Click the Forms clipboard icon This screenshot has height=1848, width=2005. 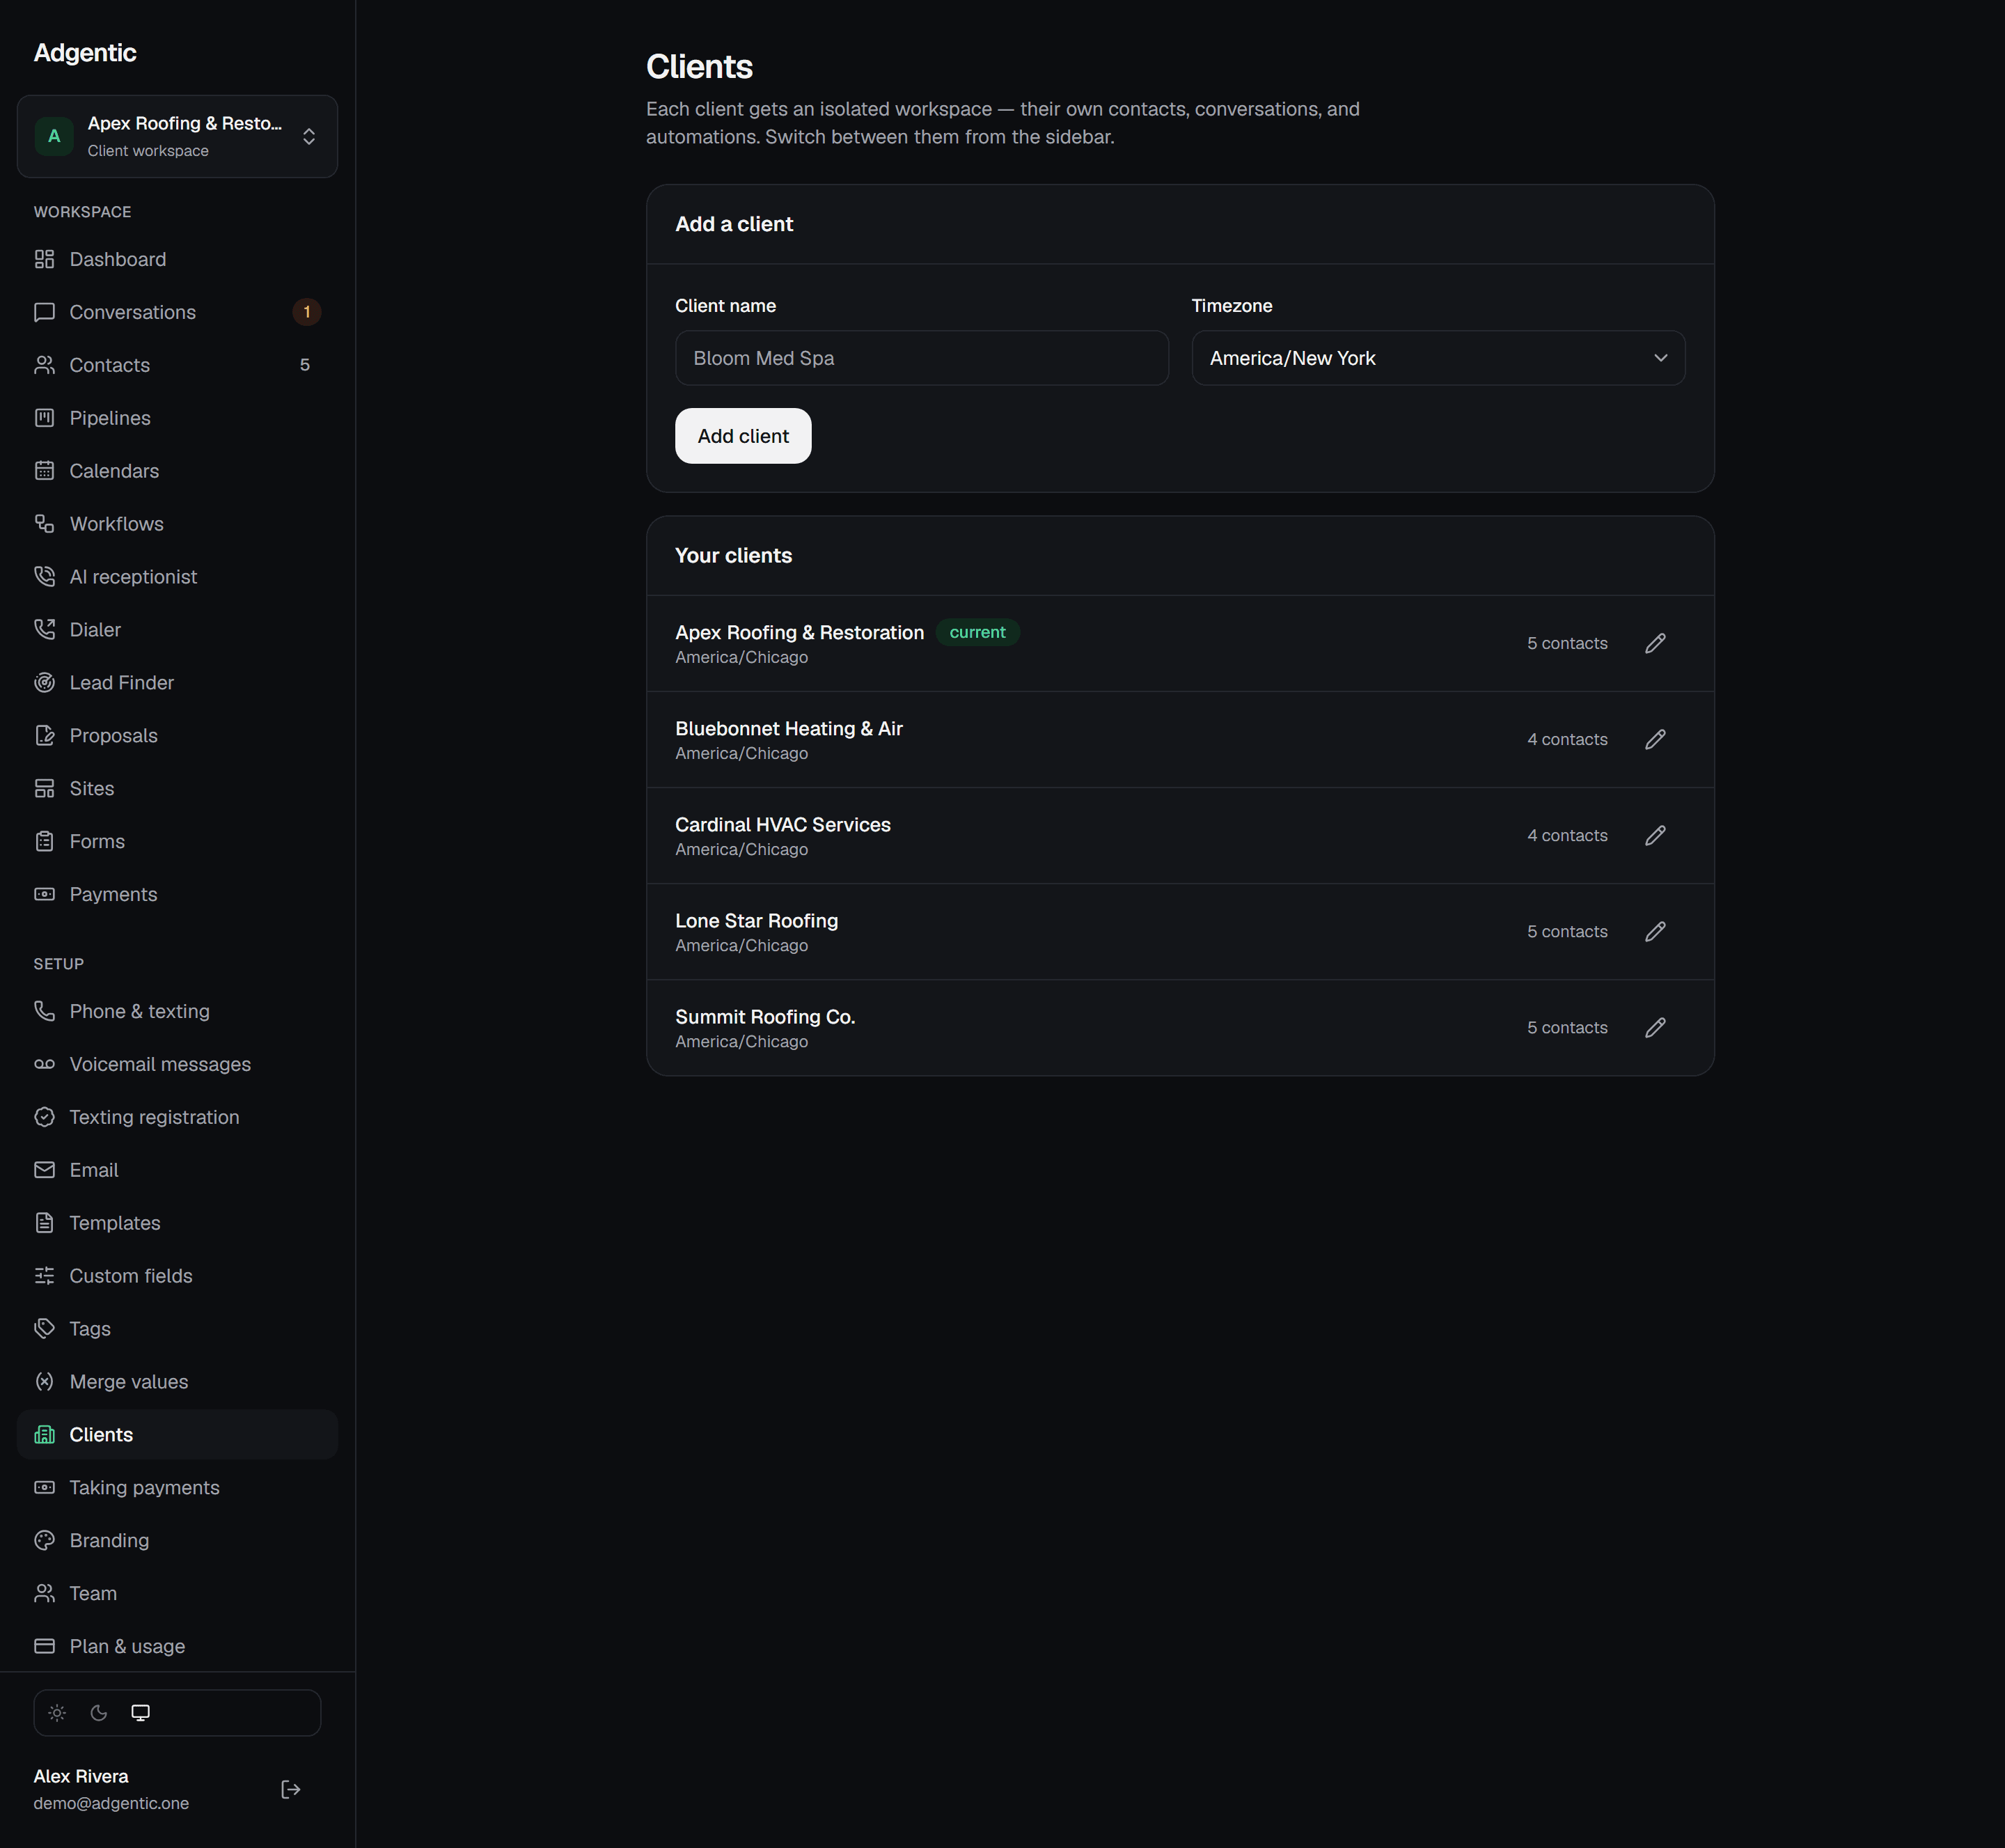click(x=45, y=842)
